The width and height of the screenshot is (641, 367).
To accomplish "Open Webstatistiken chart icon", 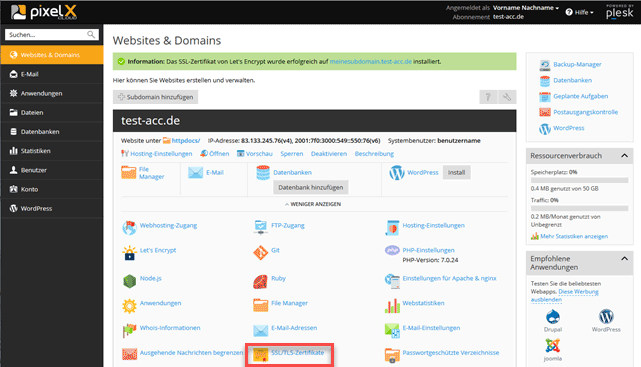I will click(x=392, y=306).
